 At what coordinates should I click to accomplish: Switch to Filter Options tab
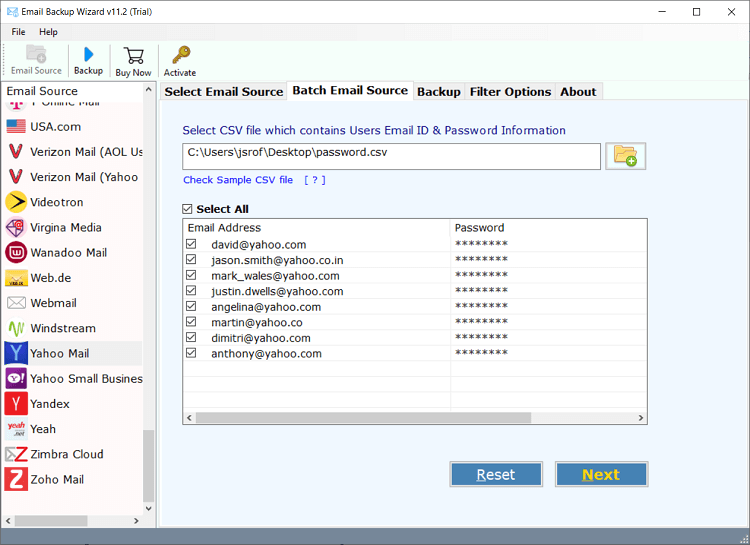(x=510, y=91)
